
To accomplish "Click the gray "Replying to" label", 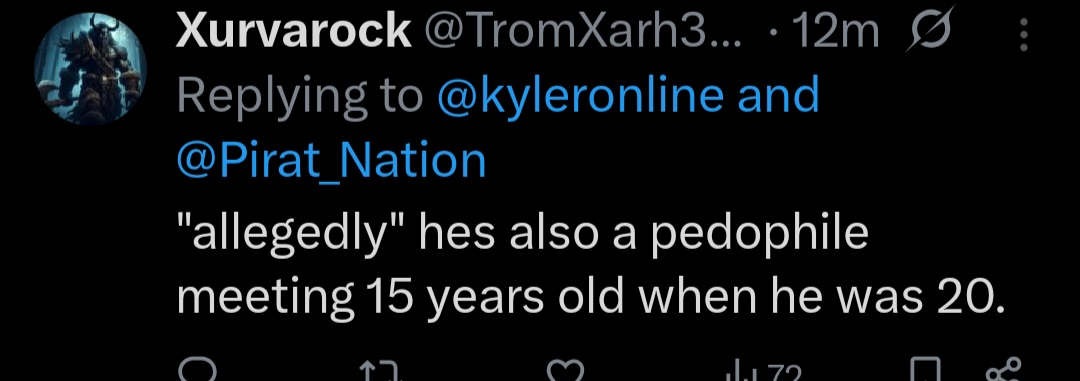I will click(300, 96).
